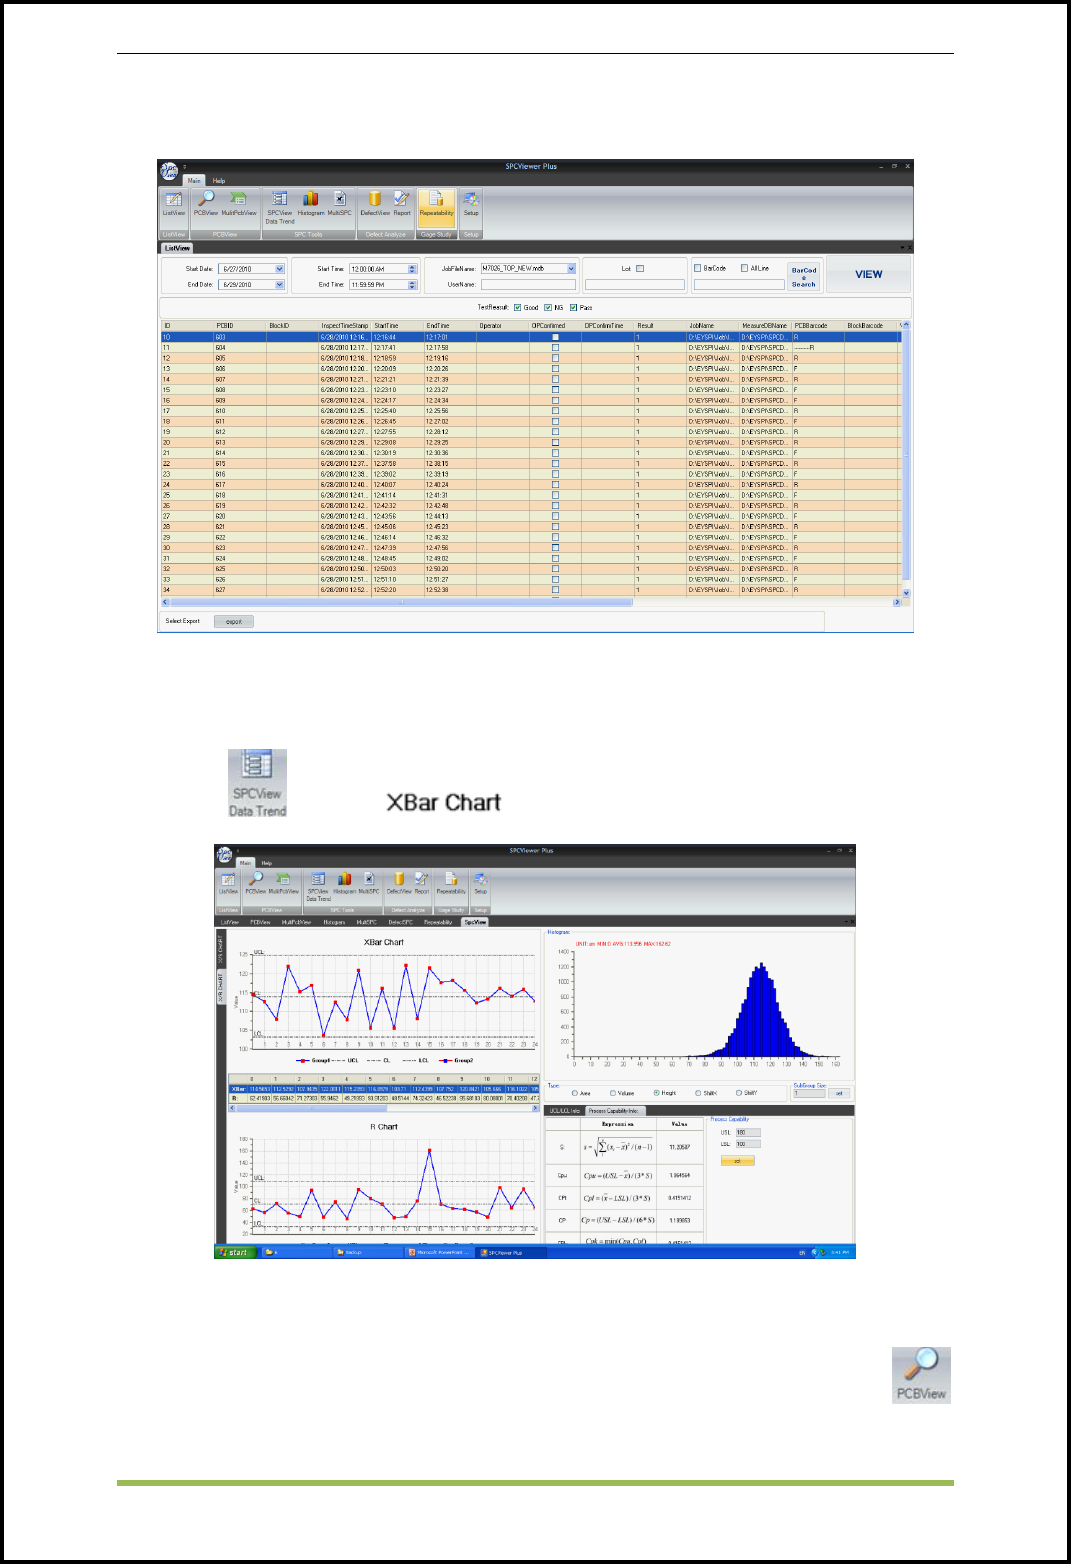Toggle the Good test result checkbox
This screenshot has height=1564, width=1071.
[517, 307]
